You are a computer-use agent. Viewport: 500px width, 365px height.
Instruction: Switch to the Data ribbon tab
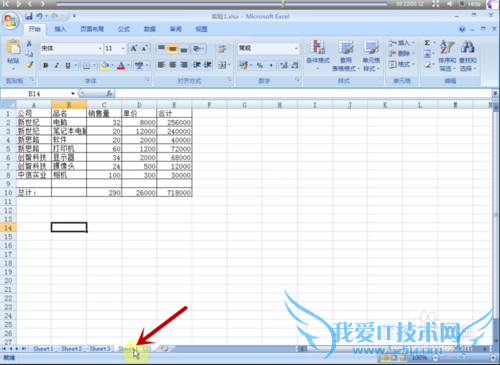coord(150,29)
